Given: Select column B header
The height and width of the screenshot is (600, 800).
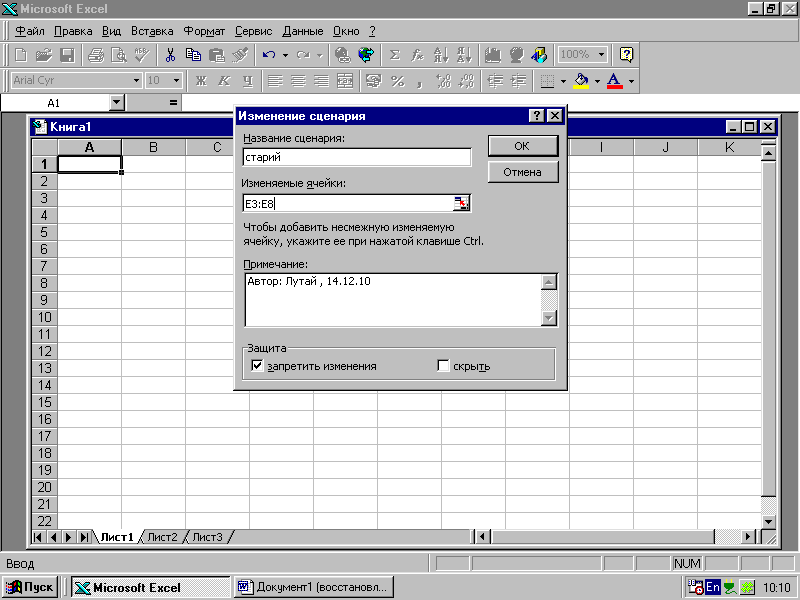Looking at the screenshot, I should pos(153,147).
